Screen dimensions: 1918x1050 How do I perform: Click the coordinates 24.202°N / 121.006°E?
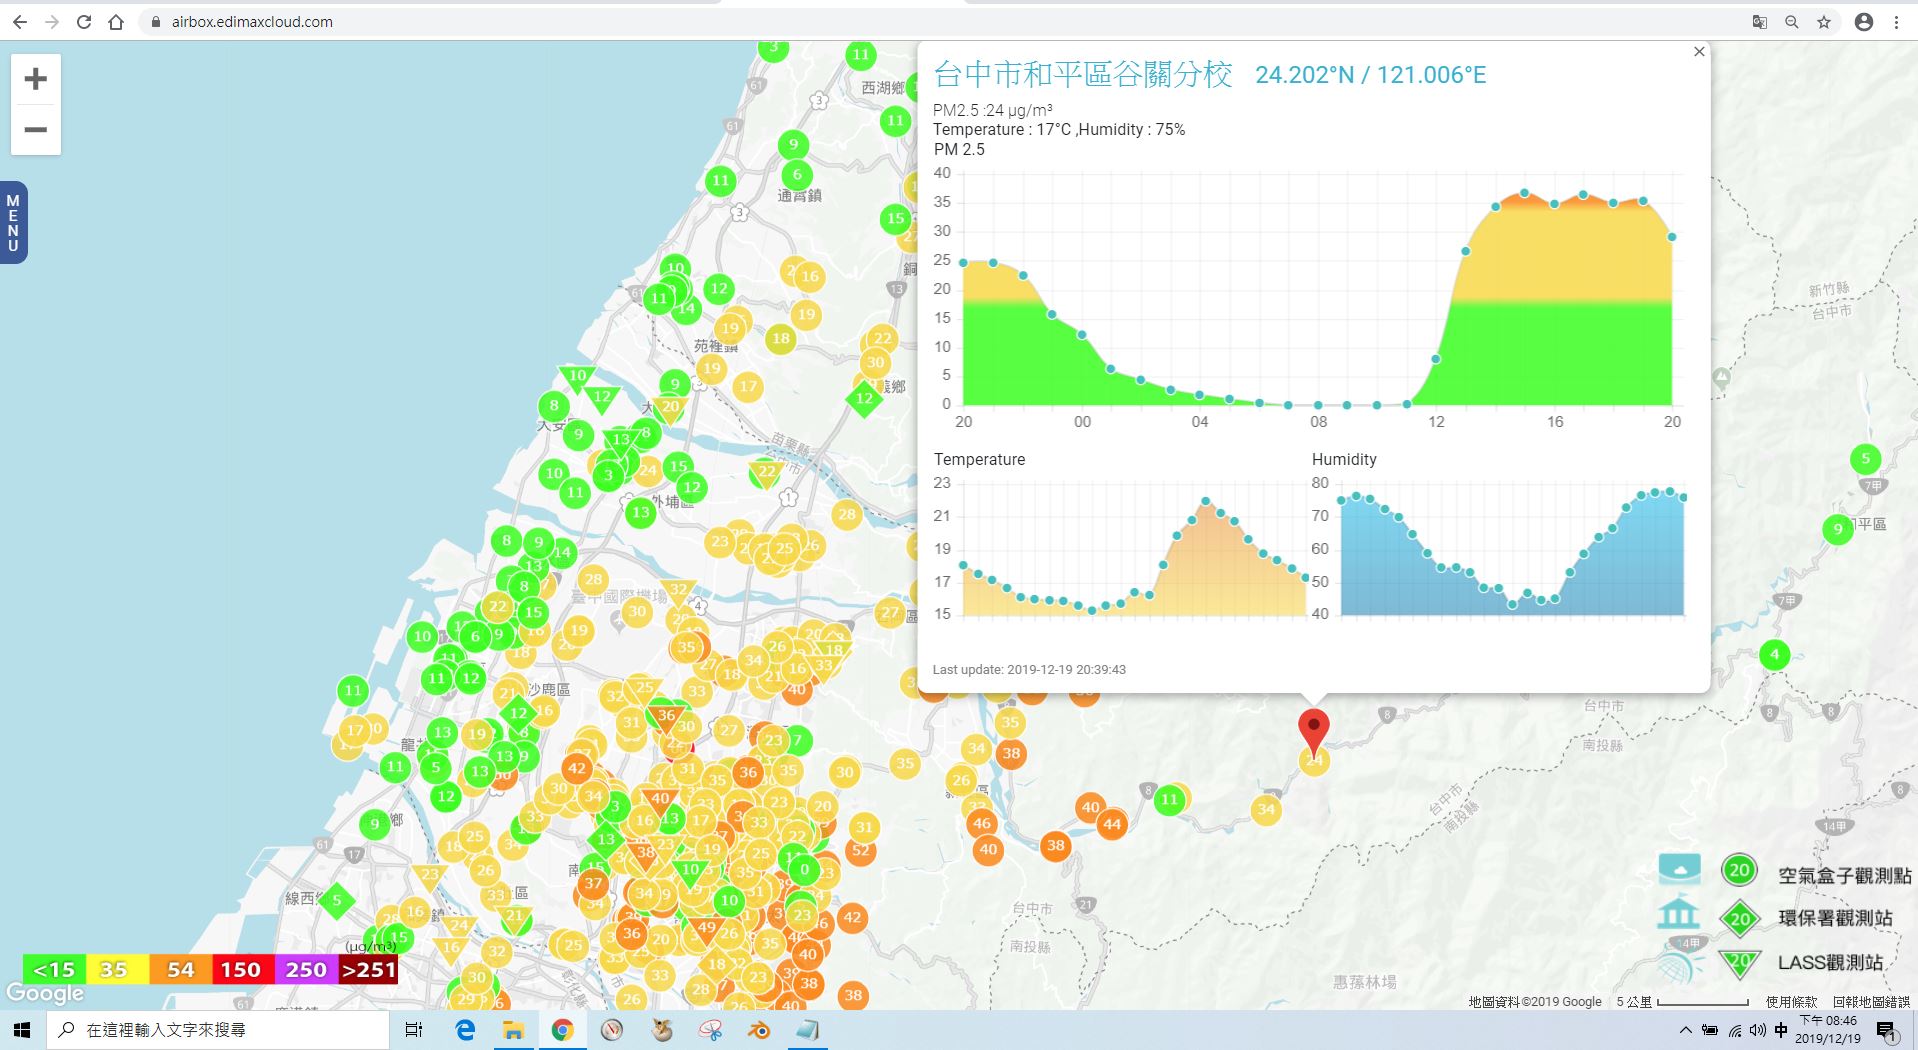pyautogui.click(x=1371, y=75)
